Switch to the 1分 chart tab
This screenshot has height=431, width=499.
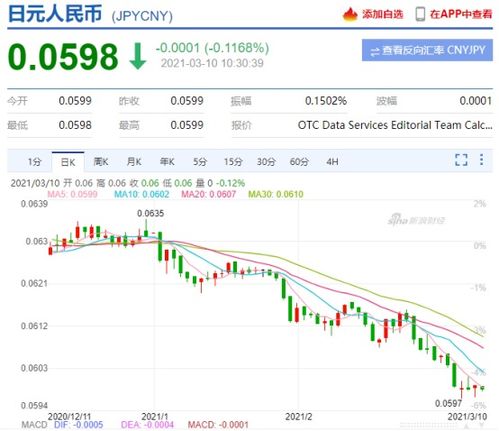34,162
